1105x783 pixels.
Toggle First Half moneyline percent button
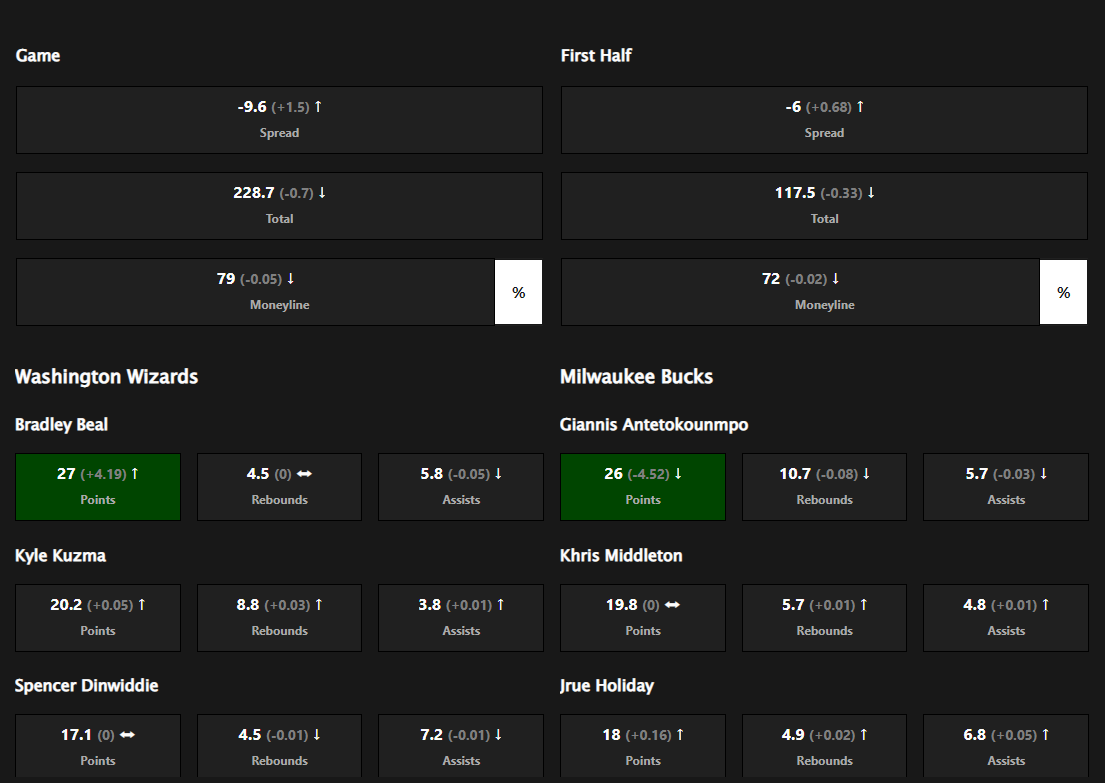tap(1063, 292)
